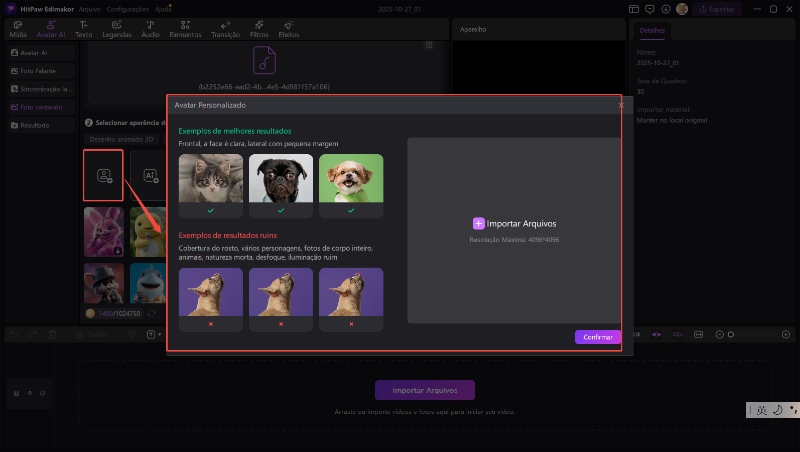Open the Mídia tab
Screen dimensions: 800x452
tap(18, 28)
